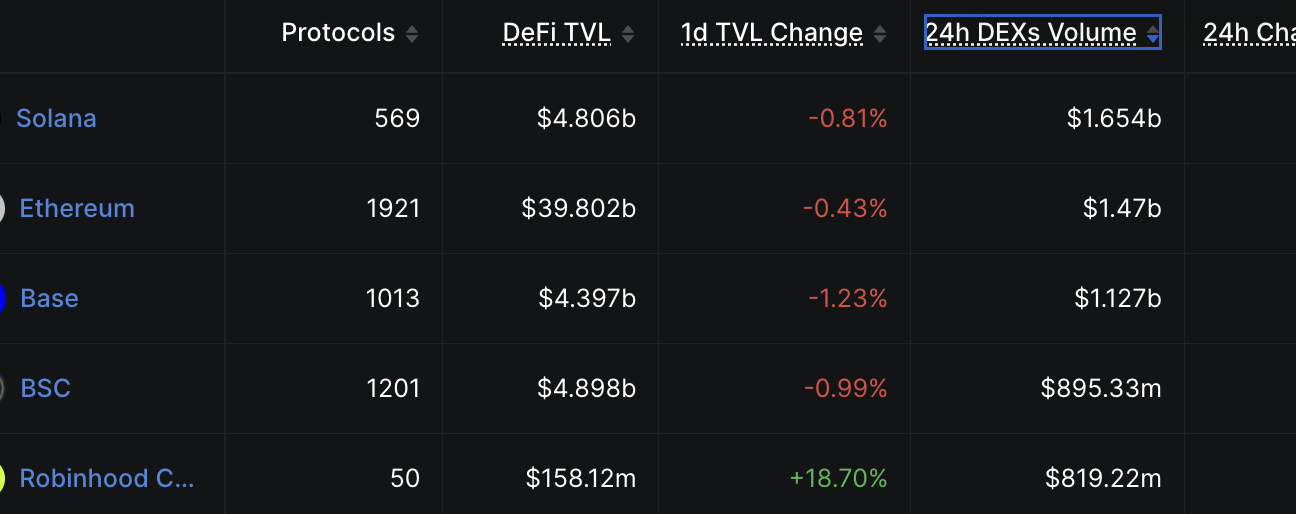Screen dimensions: 1296x514
Task: Open the Ethereum chain page
Action: coord(77,208)
